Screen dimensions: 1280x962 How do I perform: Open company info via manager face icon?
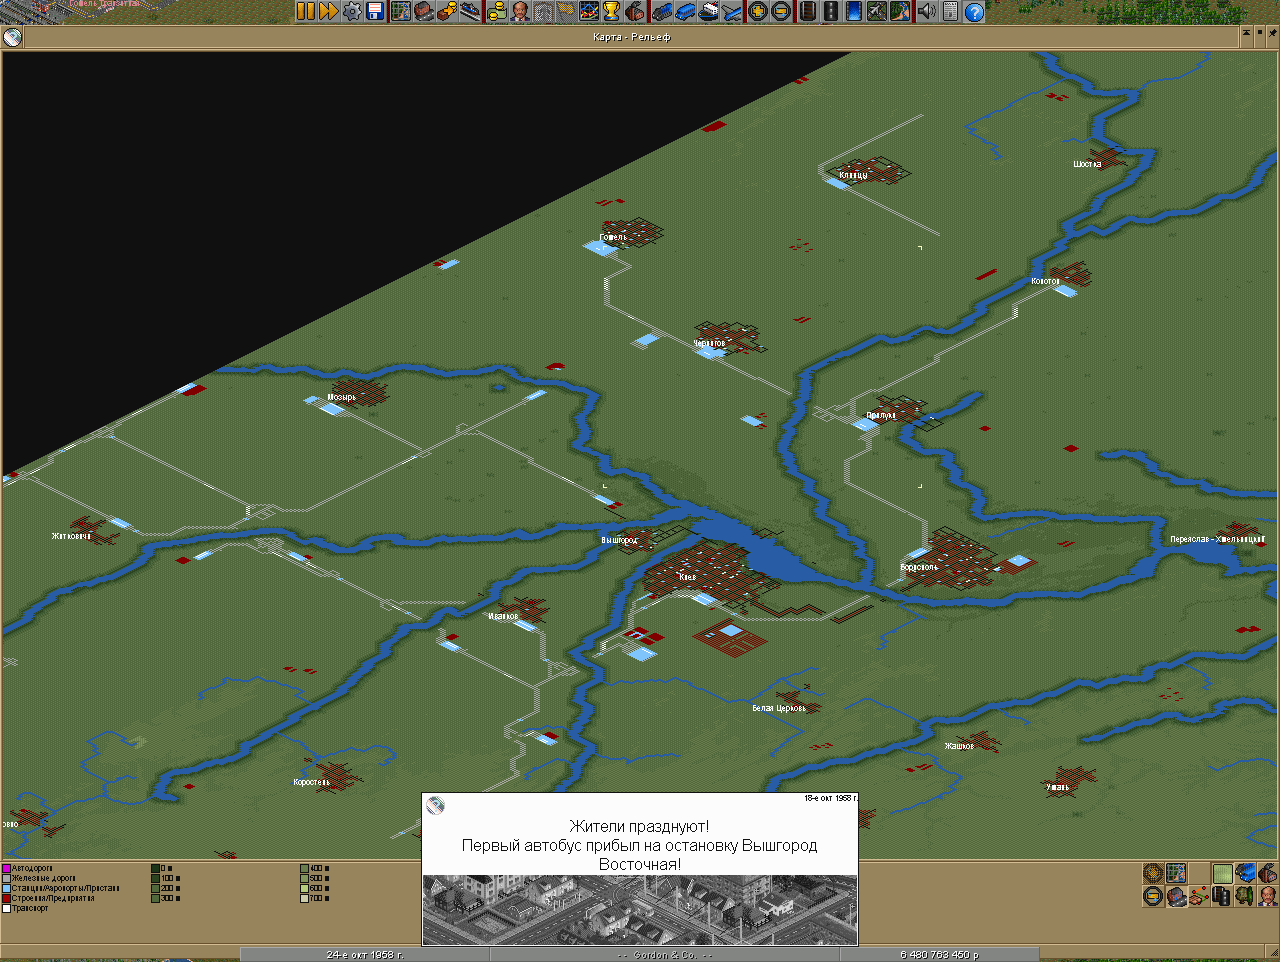520,11
